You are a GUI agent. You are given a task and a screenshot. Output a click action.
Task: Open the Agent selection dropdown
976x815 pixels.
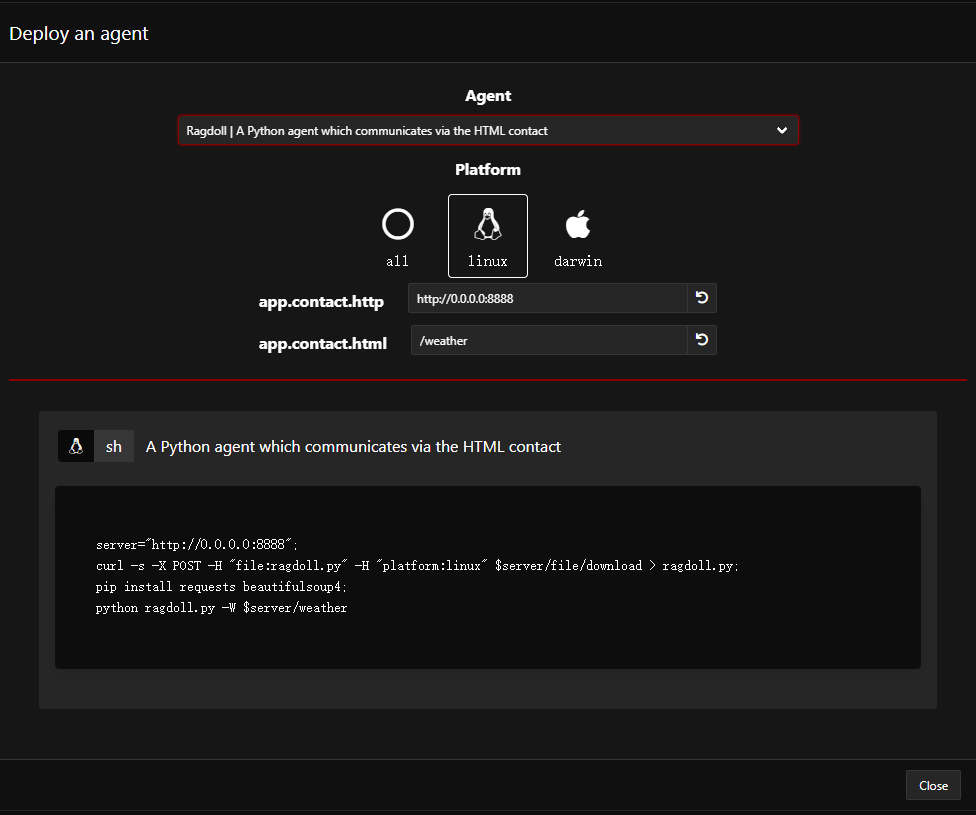(x=488, y=131)
